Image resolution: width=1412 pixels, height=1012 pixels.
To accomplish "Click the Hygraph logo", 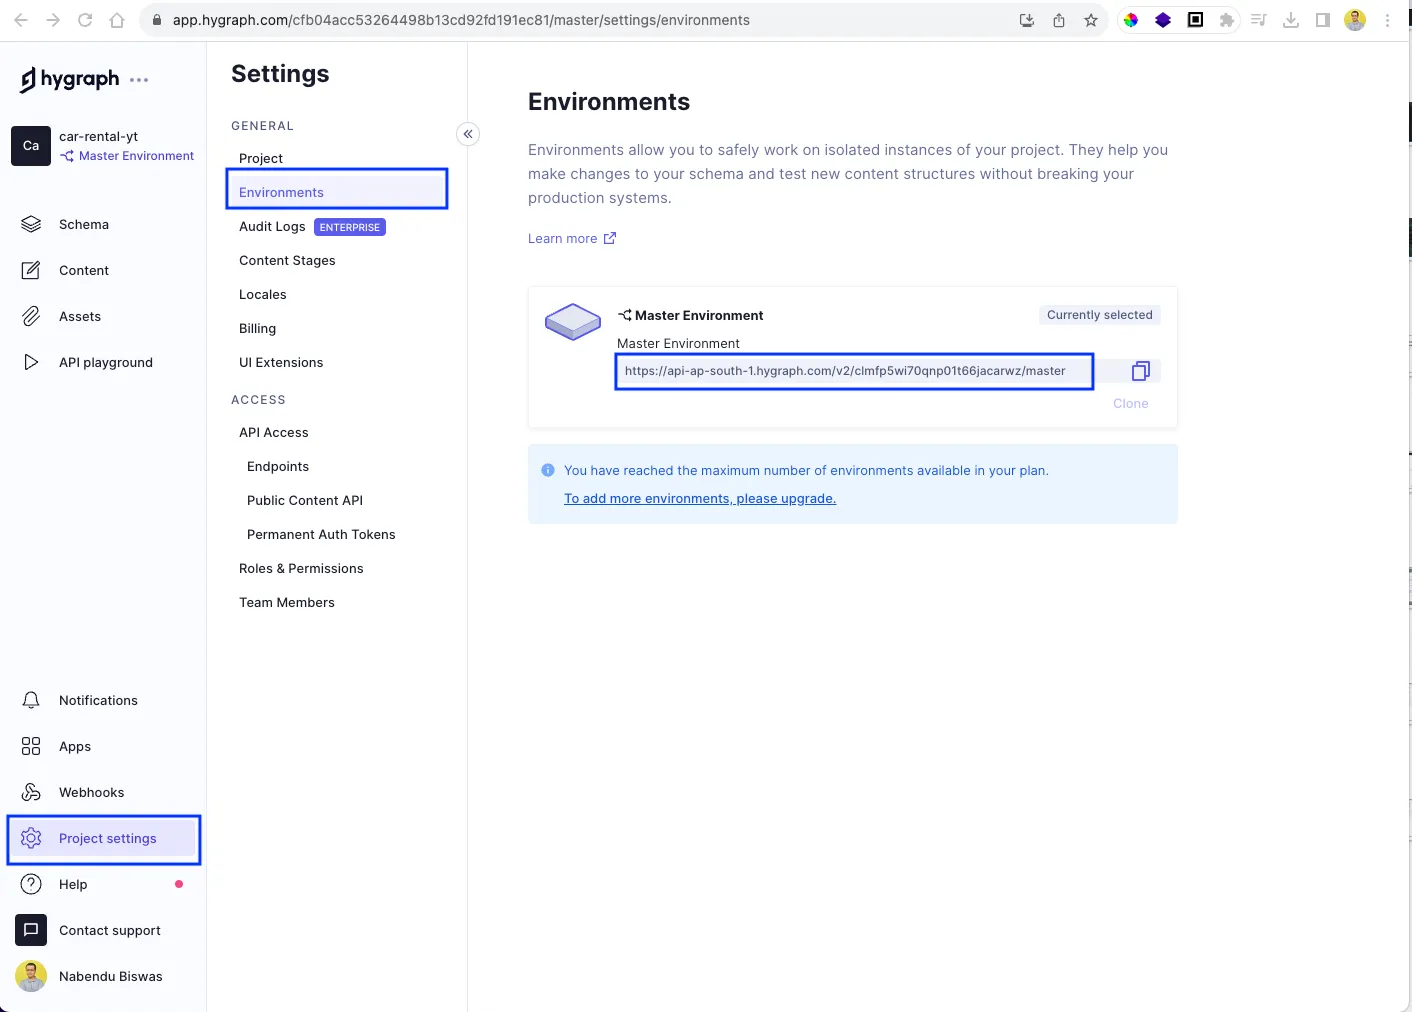I will pos(69,79).
